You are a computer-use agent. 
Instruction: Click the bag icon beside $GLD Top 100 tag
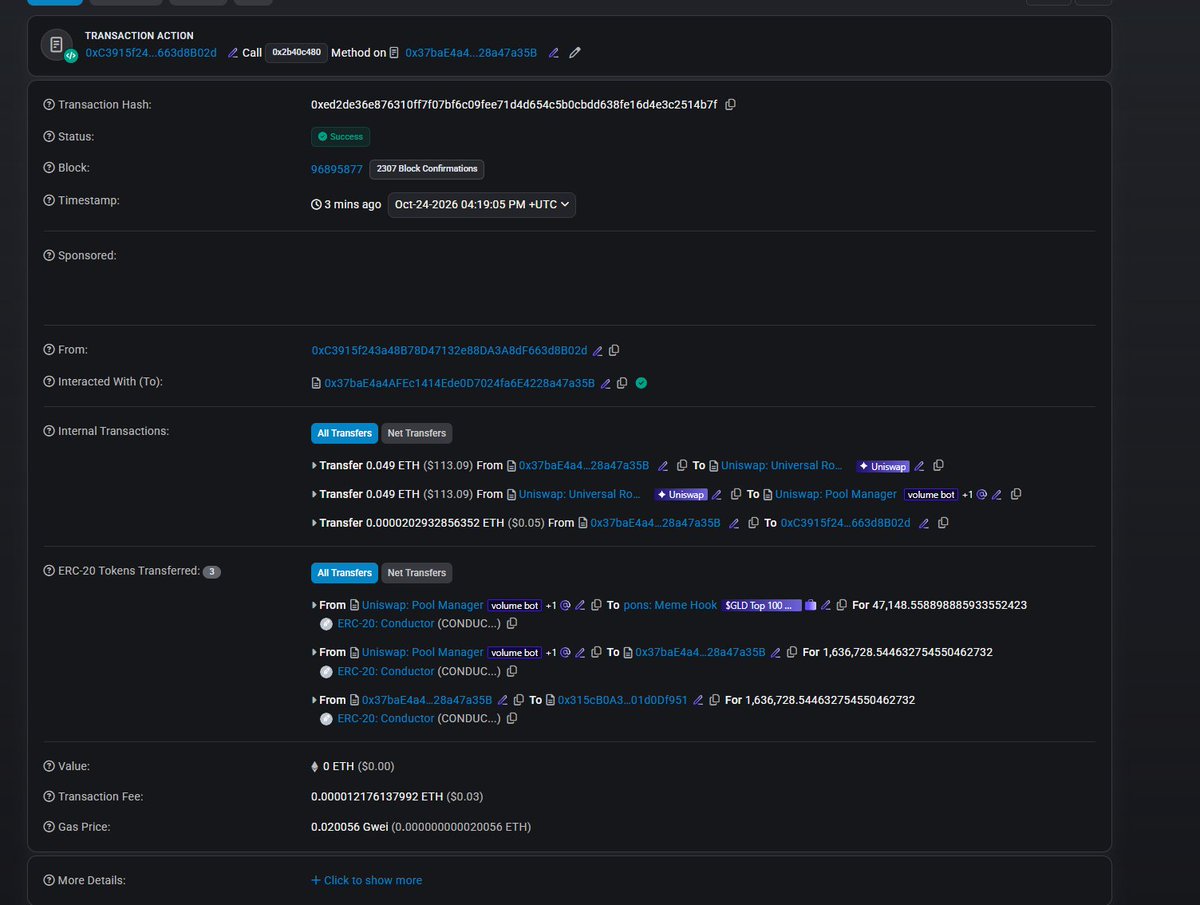coord(811,606)
